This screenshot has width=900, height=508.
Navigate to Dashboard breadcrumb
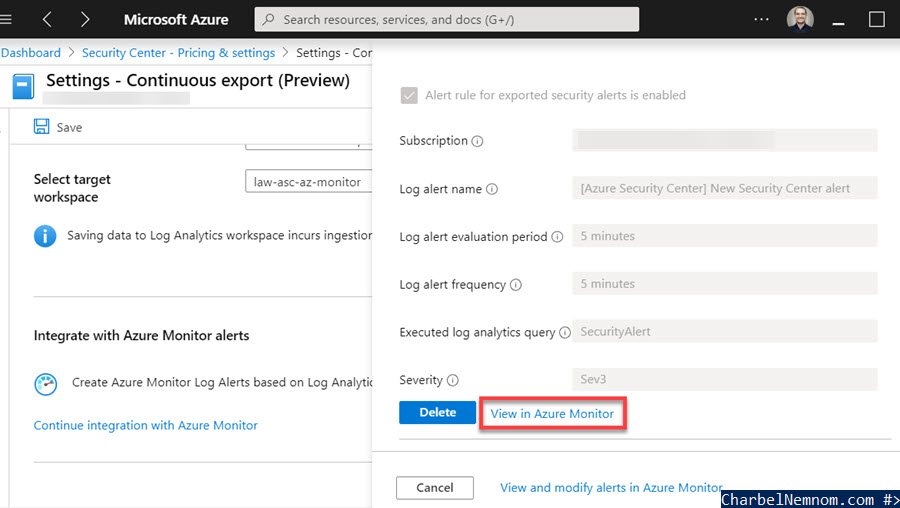pyautogui.click(x=30, y=53)
